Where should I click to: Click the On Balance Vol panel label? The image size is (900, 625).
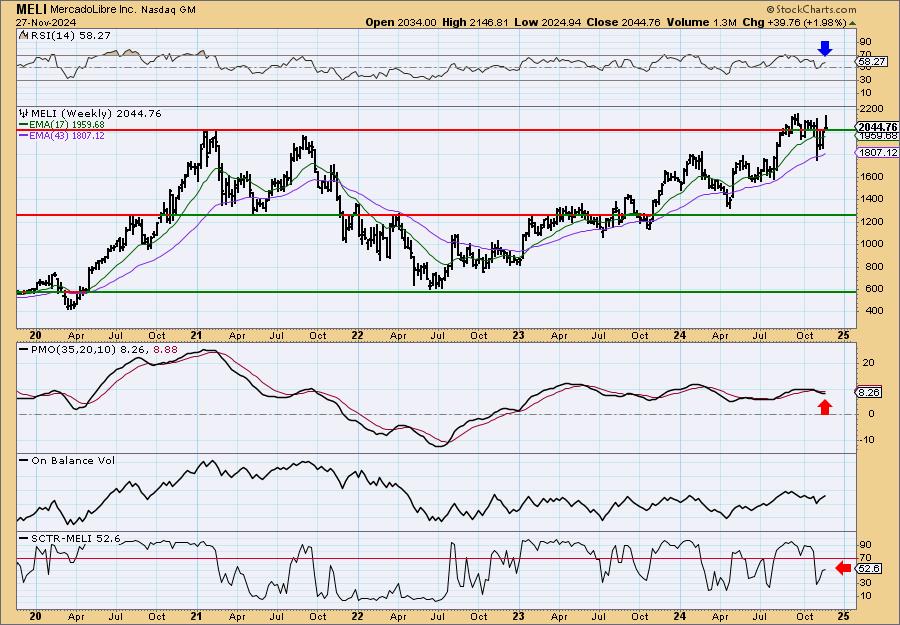click(x=73, y=460)
